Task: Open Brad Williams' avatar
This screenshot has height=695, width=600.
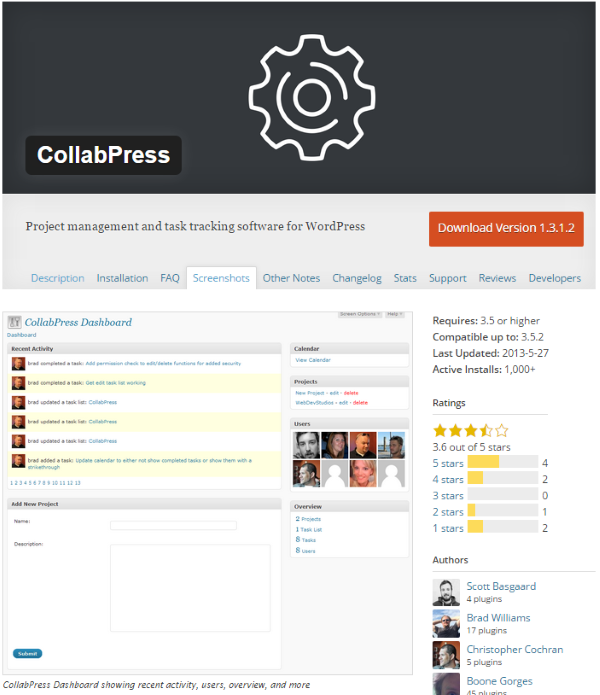Action: pyautogui.click(x=446, y=624)
